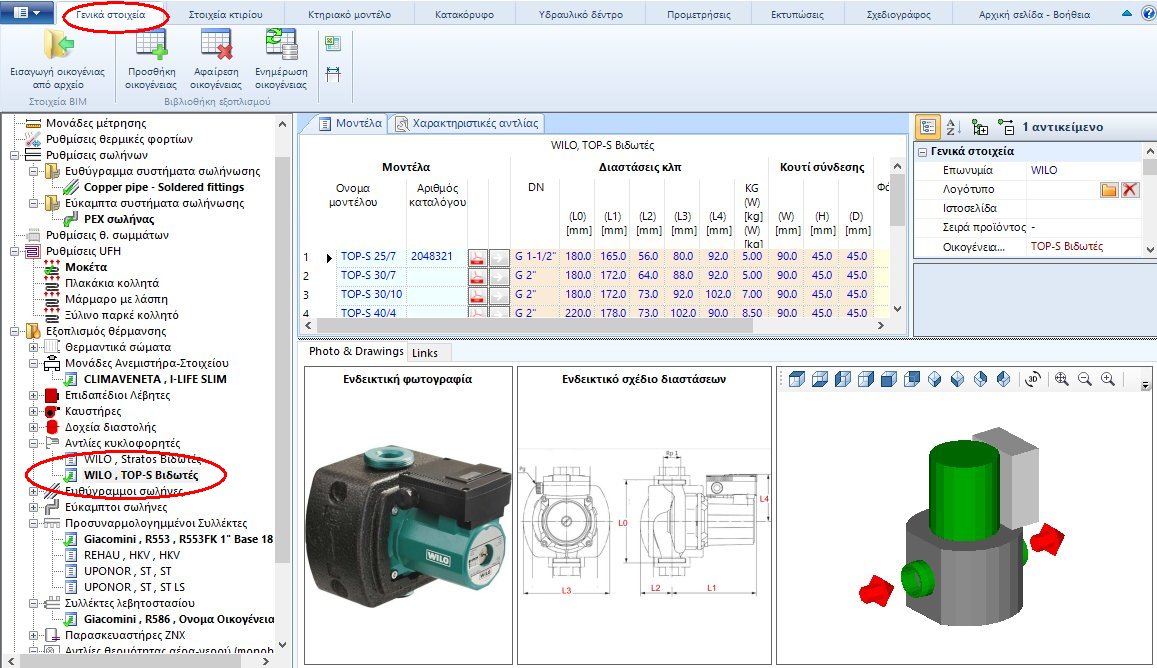Collapse the Γενικά στοιχεία section
1157x668 pixels.
(x=923, y=152)
